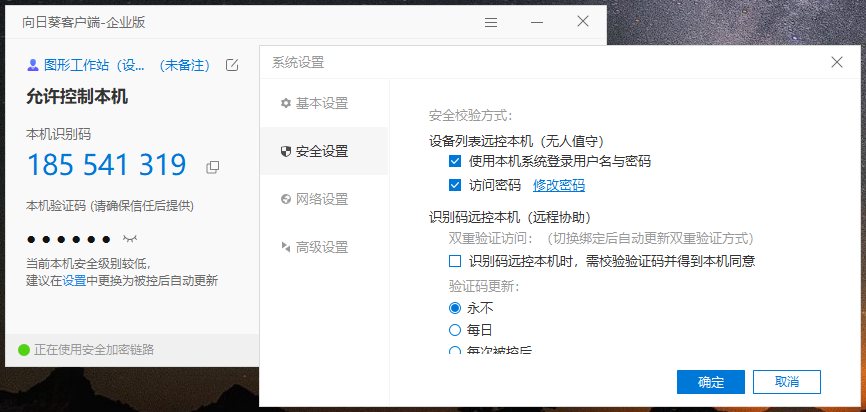Viewport: 866px width, 412px height.
Task: Open the 设置 link in the security hint
Action: 75,281
